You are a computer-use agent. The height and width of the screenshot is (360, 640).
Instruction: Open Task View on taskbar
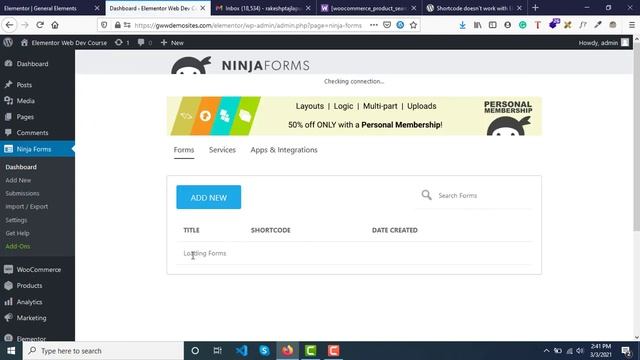pyautogui.click(x=218, y=351)
